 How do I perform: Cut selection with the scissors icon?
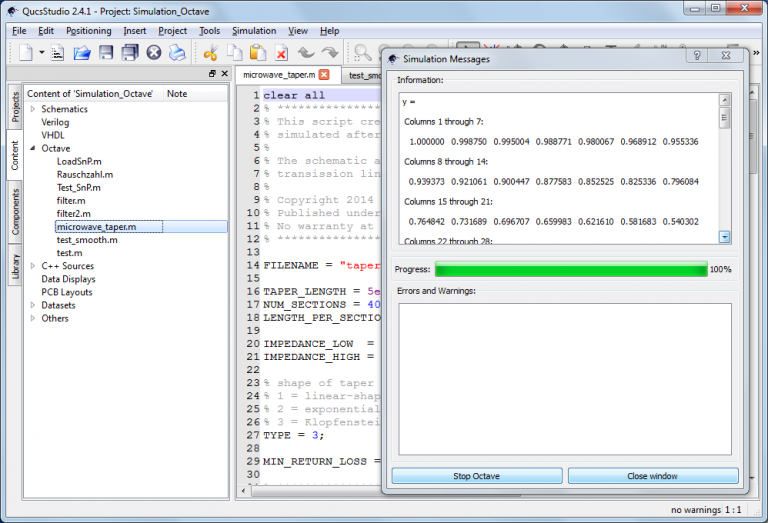[211, 53]
